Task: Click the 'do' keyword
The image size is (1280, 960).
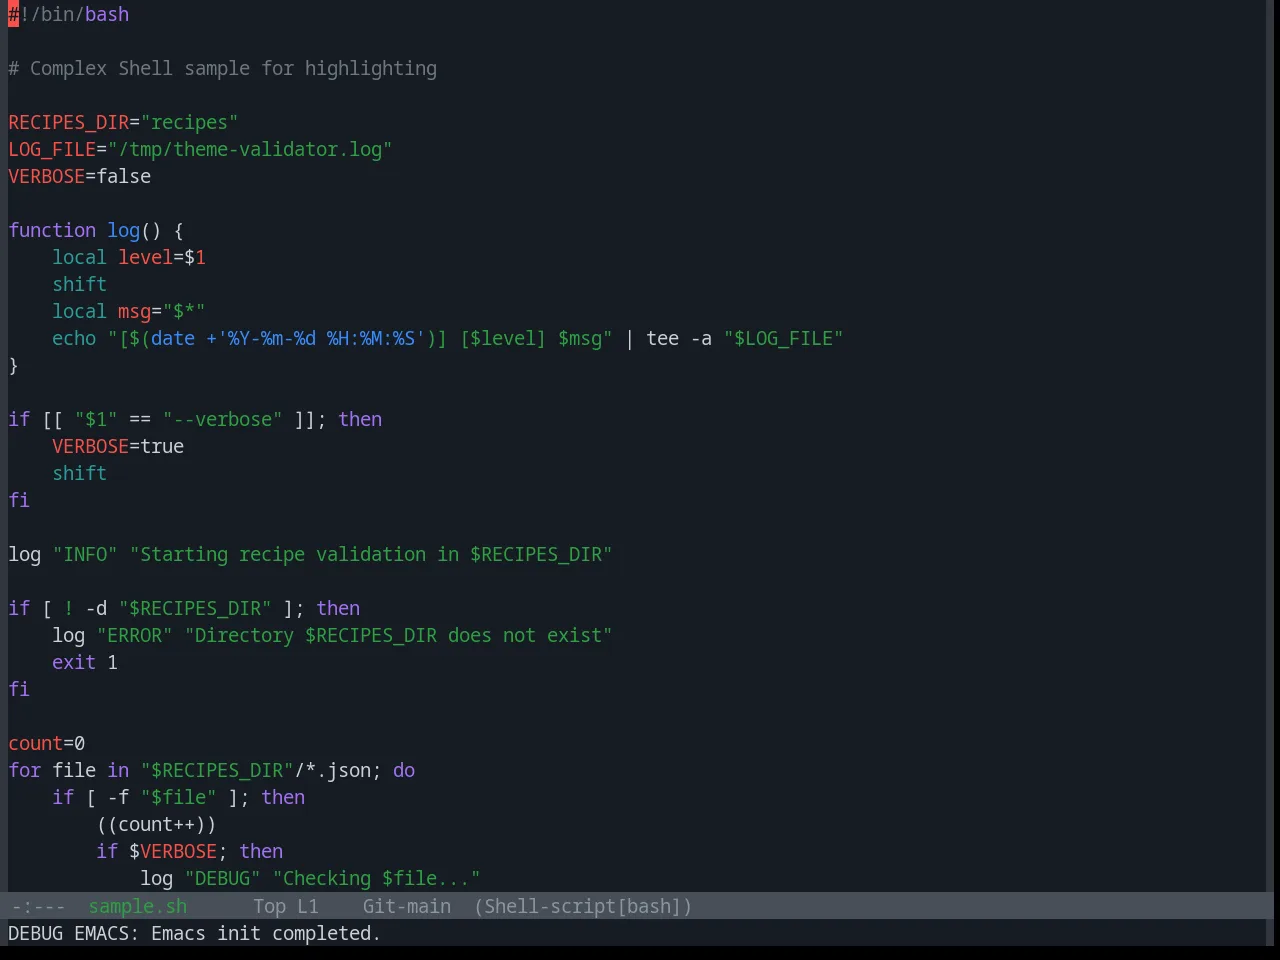Action: (404, 770)
